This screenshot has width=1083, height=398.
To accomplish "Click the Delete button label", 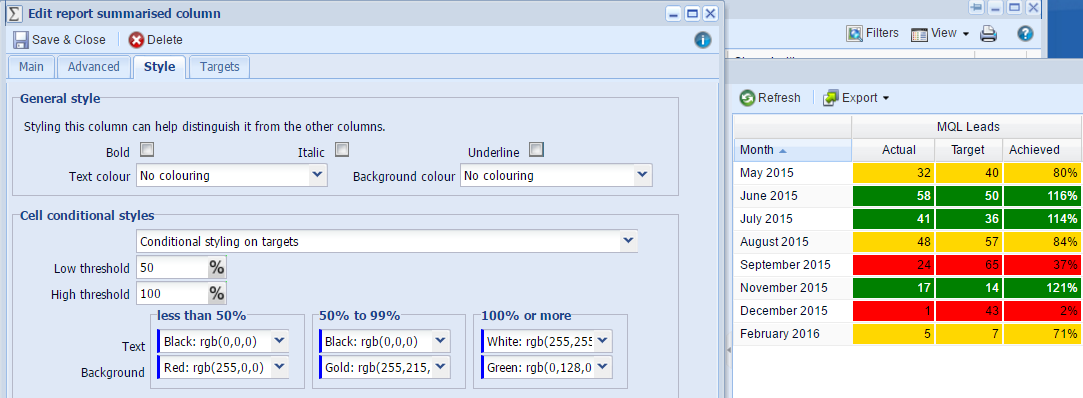I will 165,40.
